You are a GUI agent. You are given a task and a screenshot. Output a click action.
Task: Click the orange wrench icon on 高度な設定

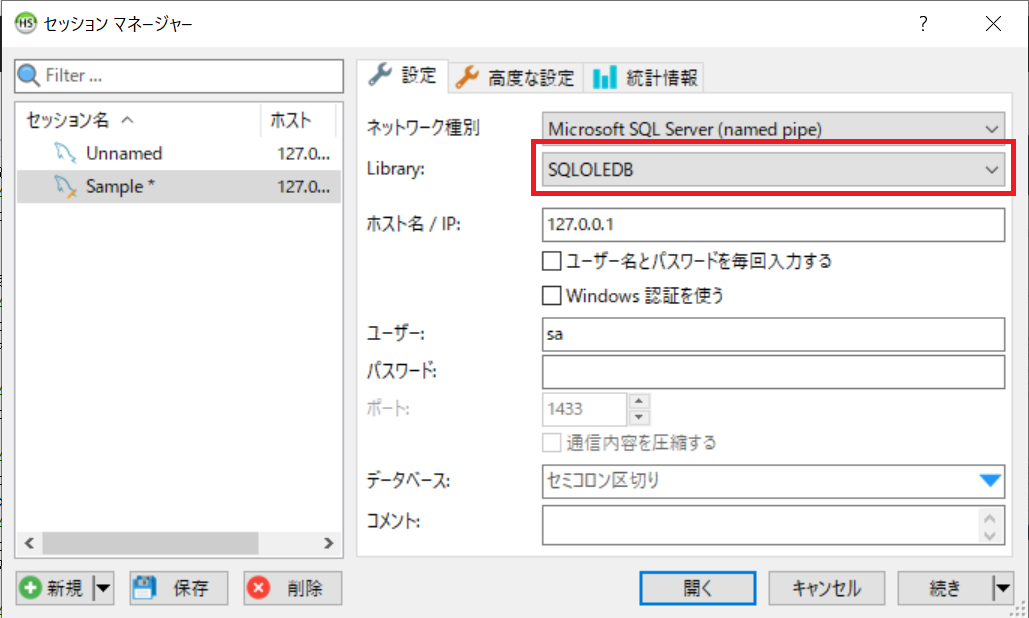[467, 77]
